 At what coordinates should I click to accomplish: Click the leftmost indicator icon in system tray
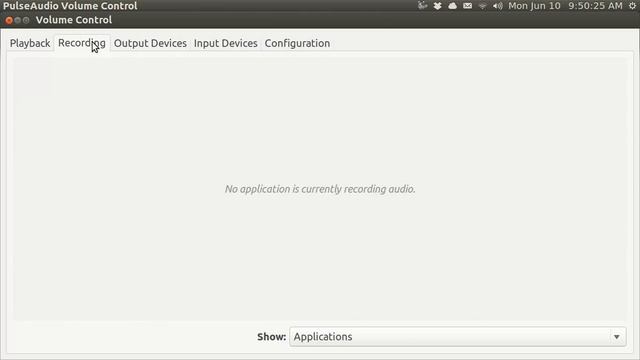point(422,6)
